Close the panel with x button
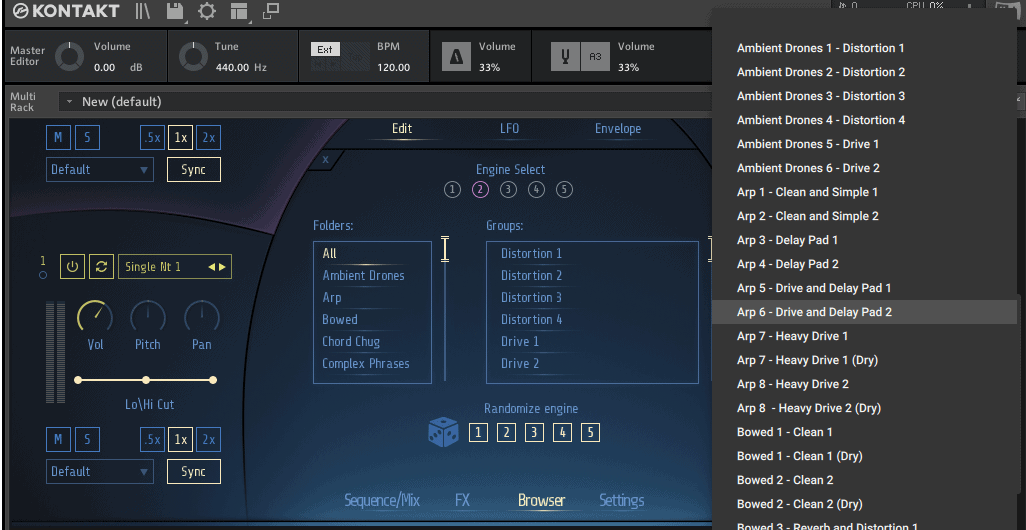 pos(325,160)
